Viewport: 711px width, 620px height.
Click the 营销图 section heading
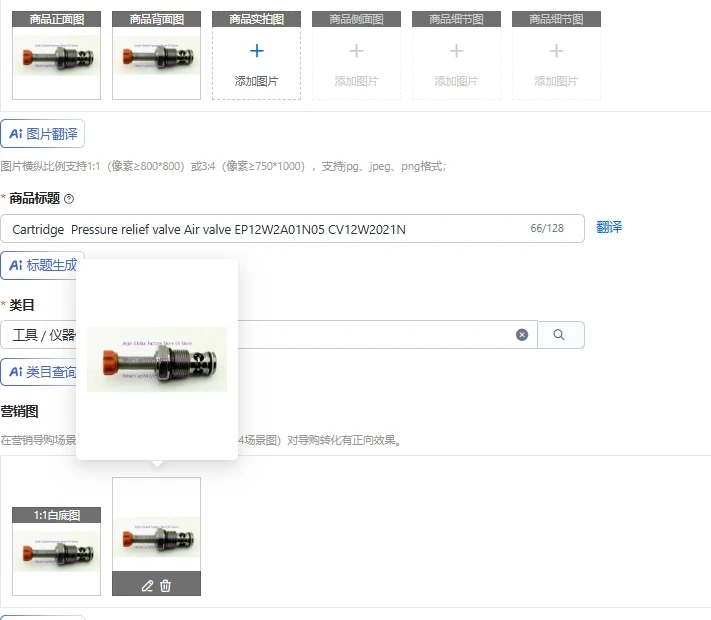coord(19,411)
